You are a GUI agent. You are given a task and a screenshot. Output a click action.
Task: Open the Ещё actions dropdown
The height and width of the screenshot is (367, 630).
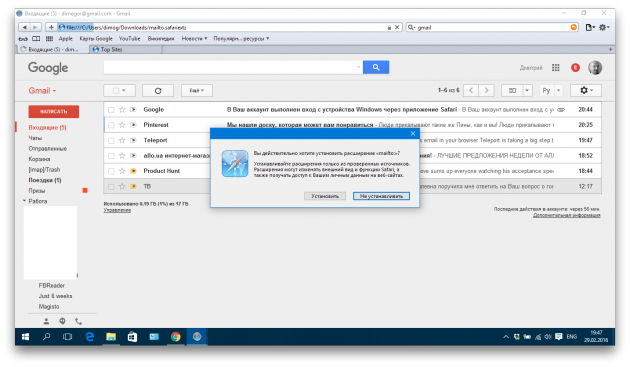[x=196, y=90]
